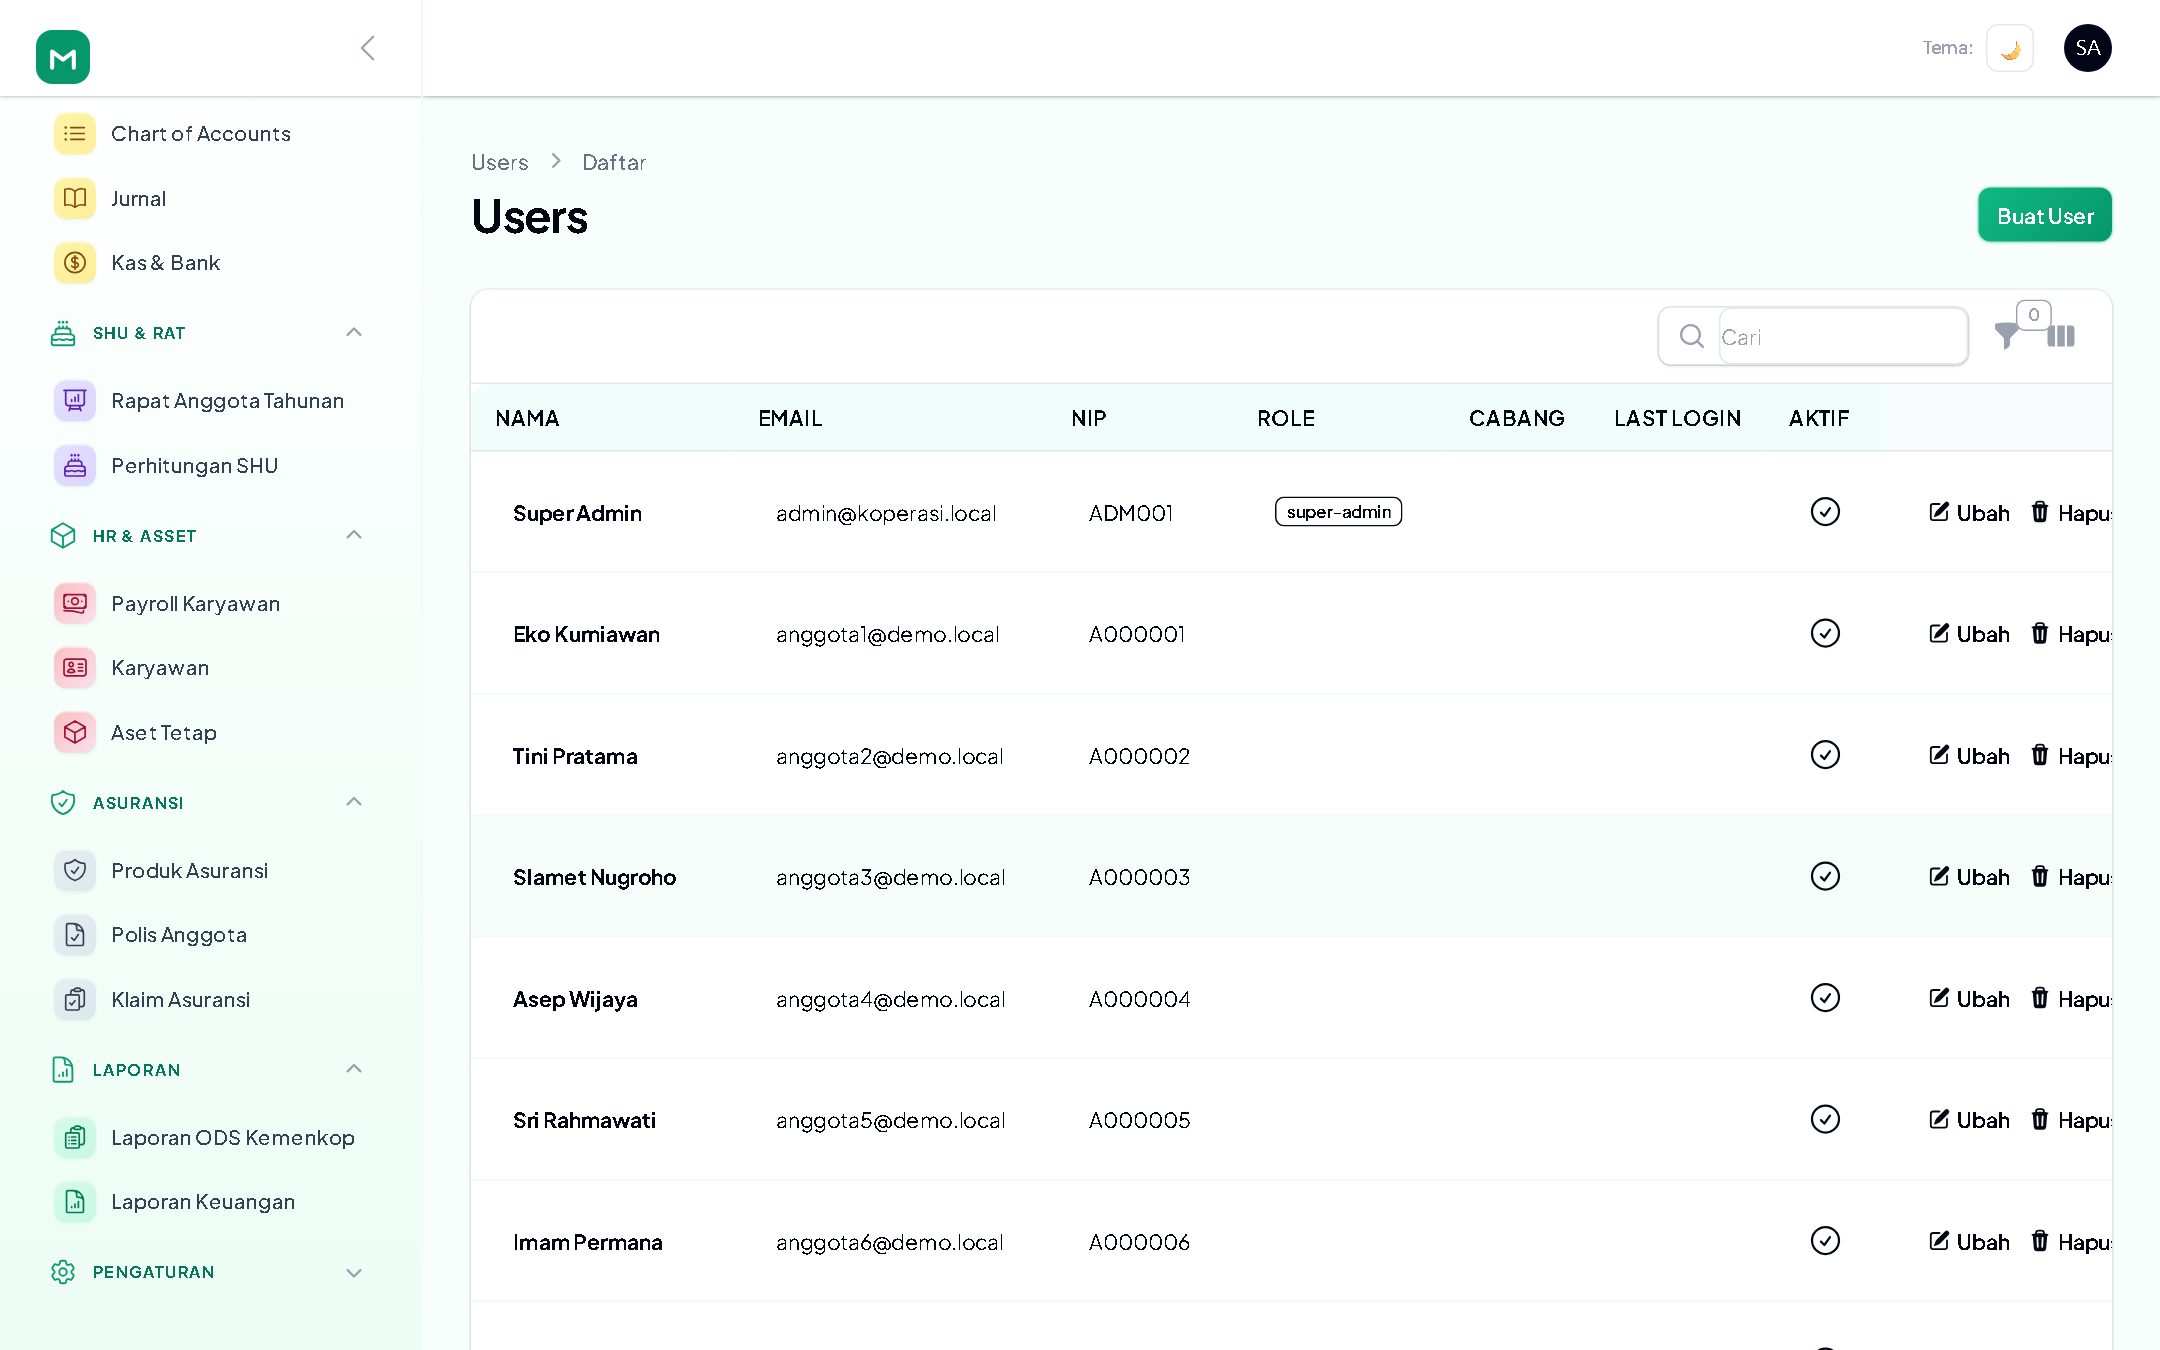The image size is (2160, 1350).
Task: Click the Produk Asuransi shield icon
Action: (75, 870)
